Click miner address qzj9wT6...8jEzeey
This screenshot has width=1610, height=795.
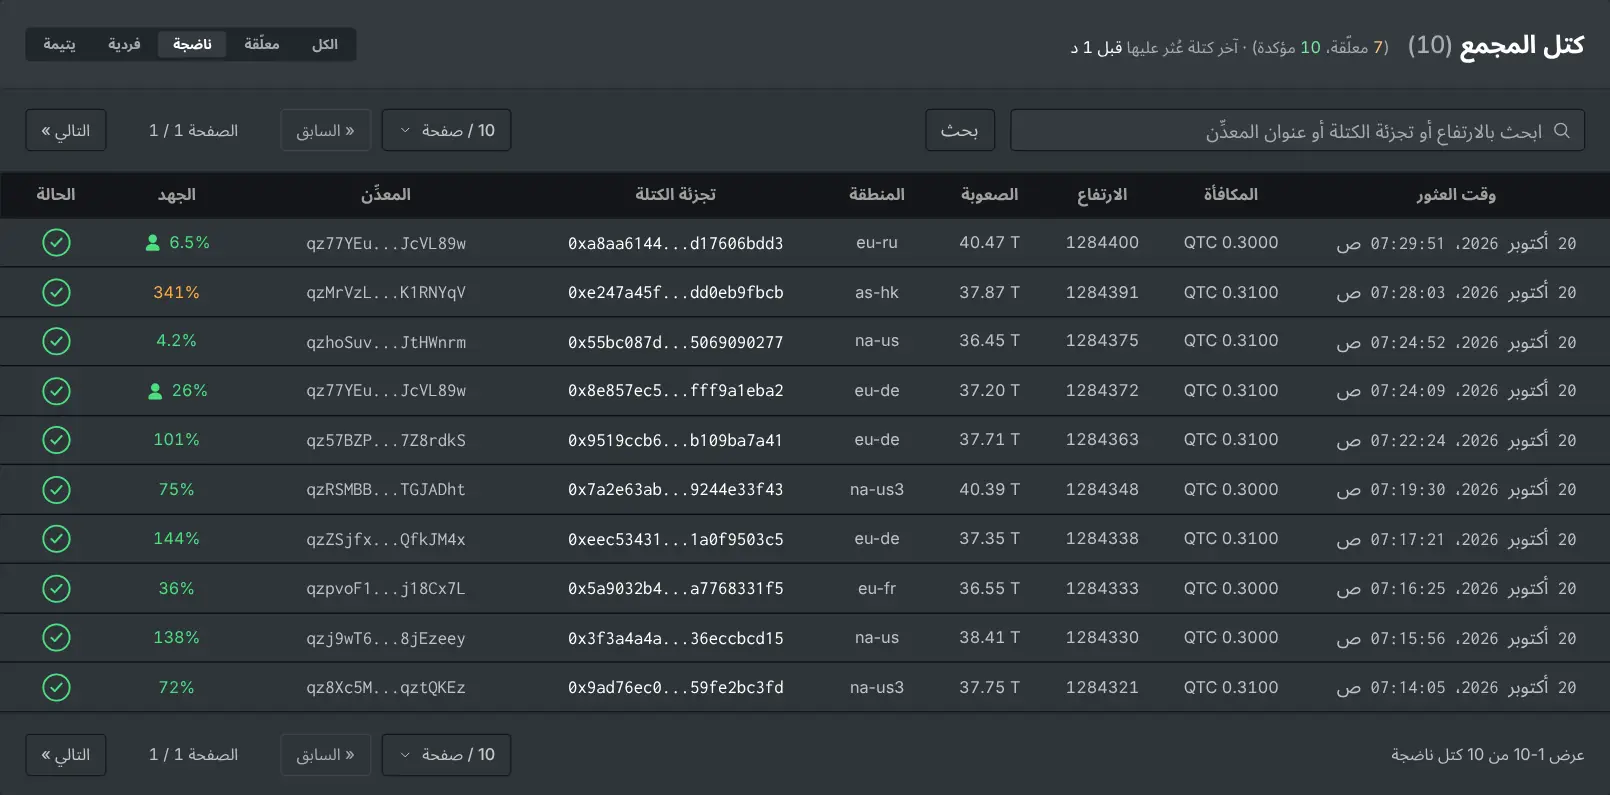pyautogui.click(x=386, y=638)
